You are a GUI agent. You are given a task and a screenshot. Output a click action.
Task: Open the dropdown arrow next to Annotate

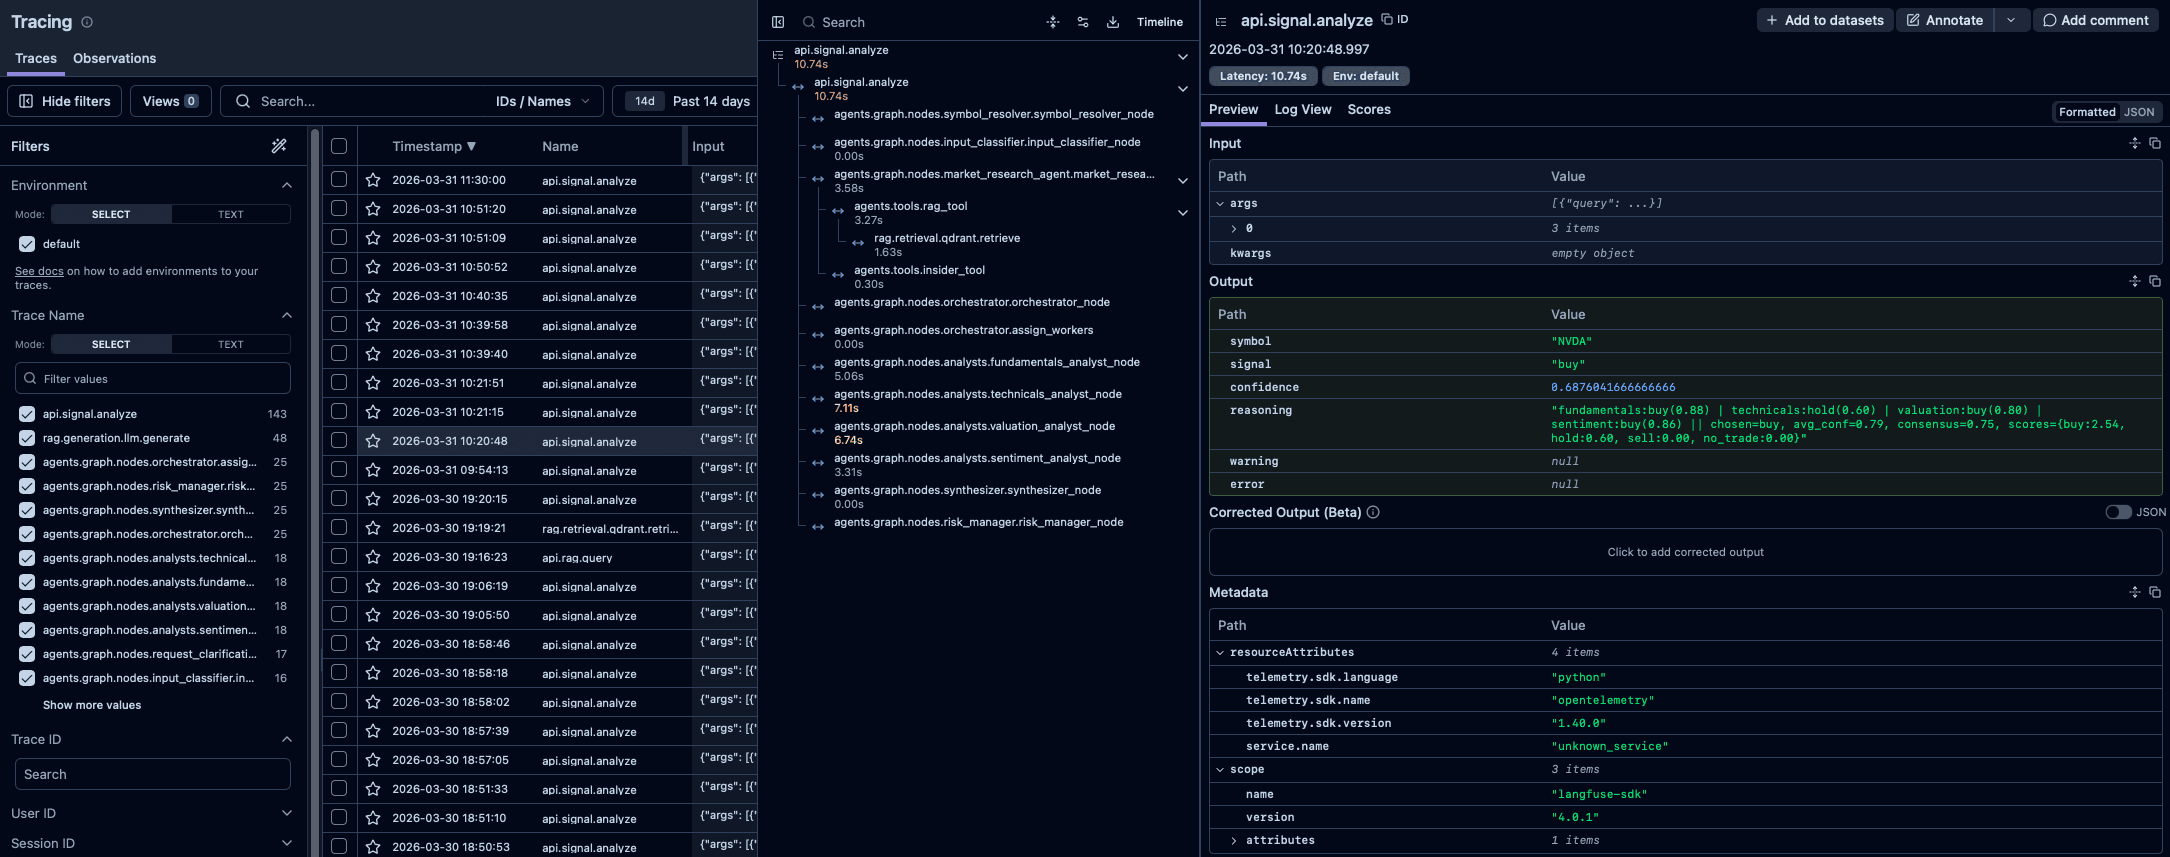click(2011, 20)
